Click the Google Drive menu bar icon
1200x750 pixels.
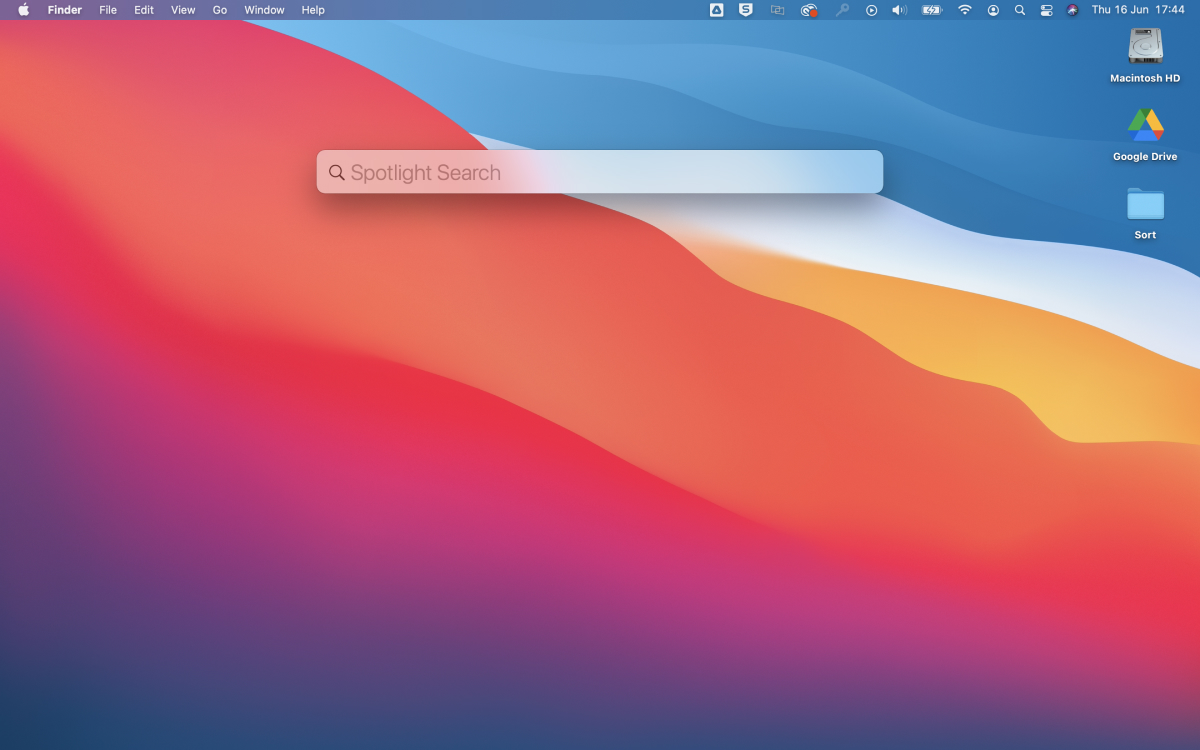click(x=717, y=10)
